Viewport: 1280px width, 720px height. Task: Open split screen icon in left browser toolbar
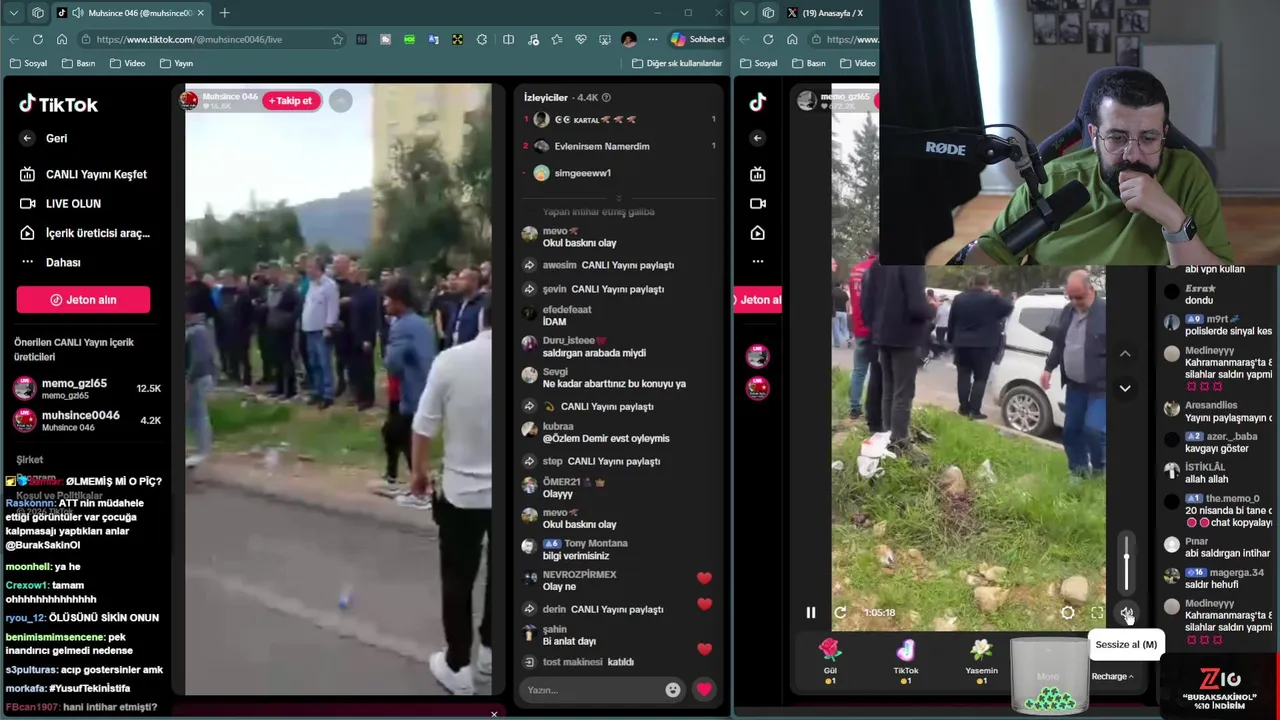point(508,39)
